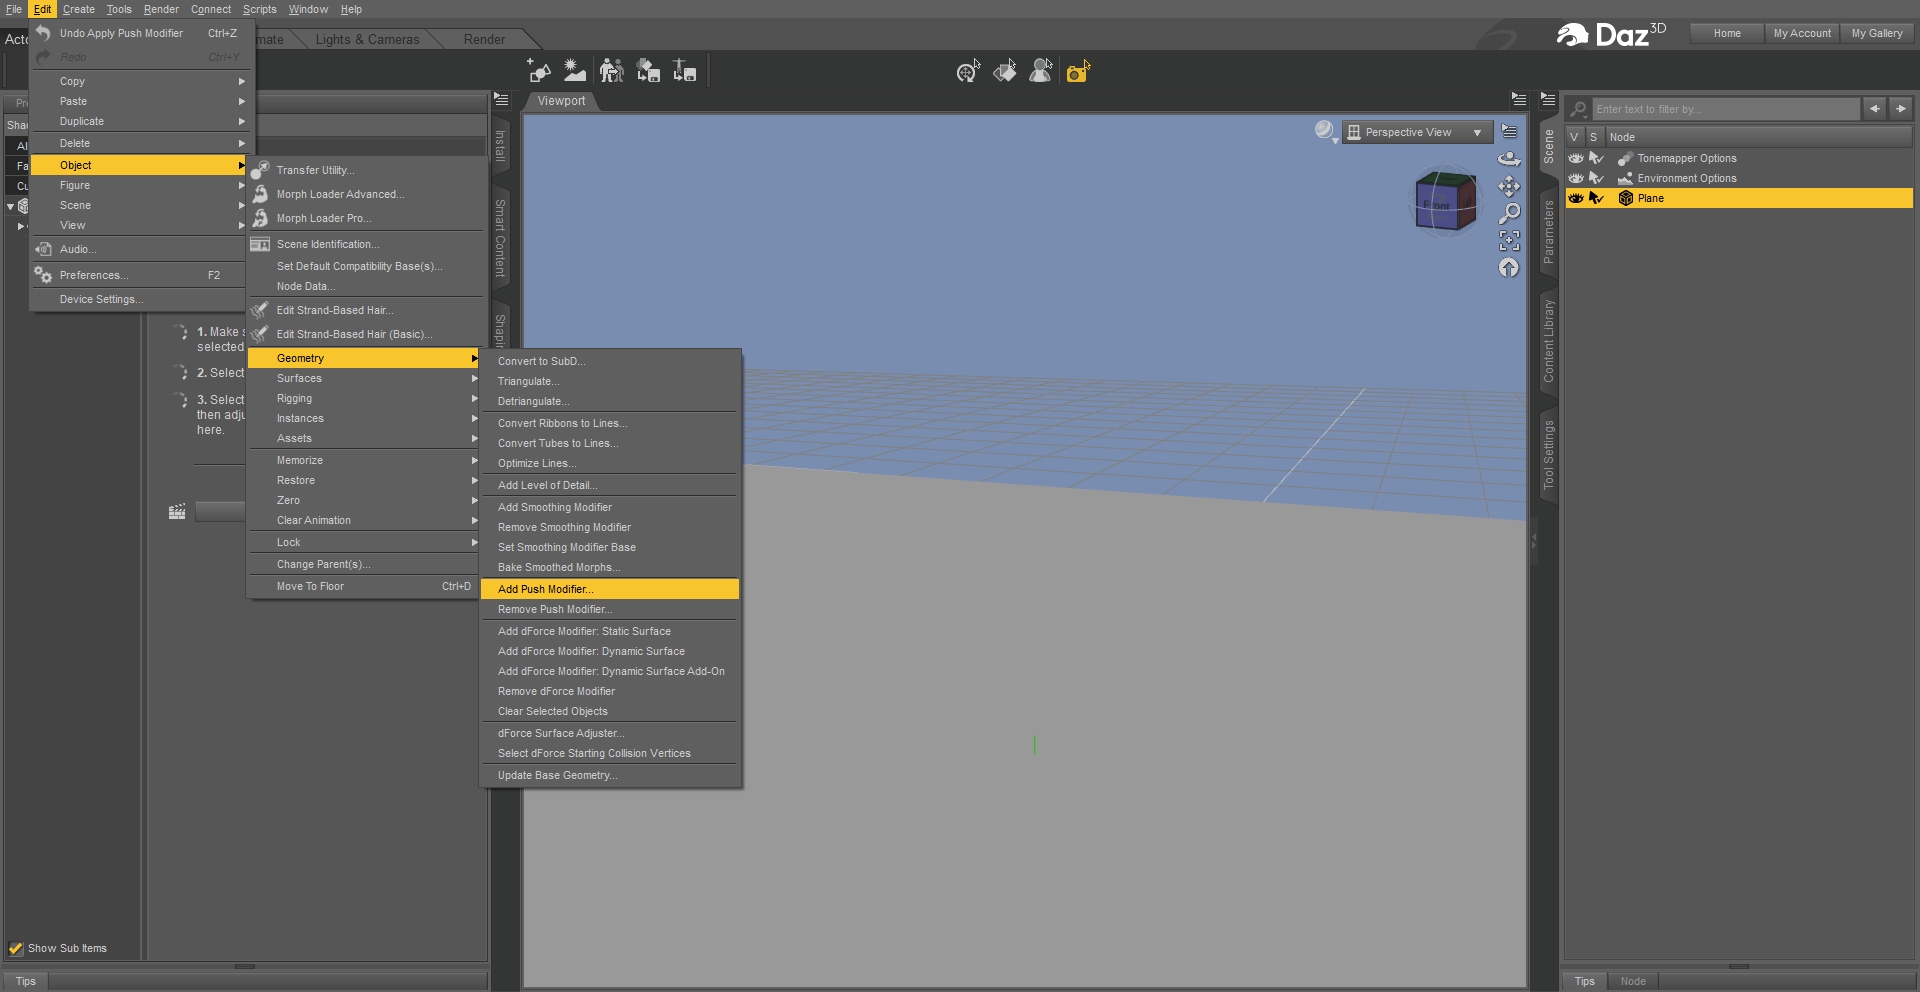Click the scene filter magnifier icon

[x=1579, y=109]
